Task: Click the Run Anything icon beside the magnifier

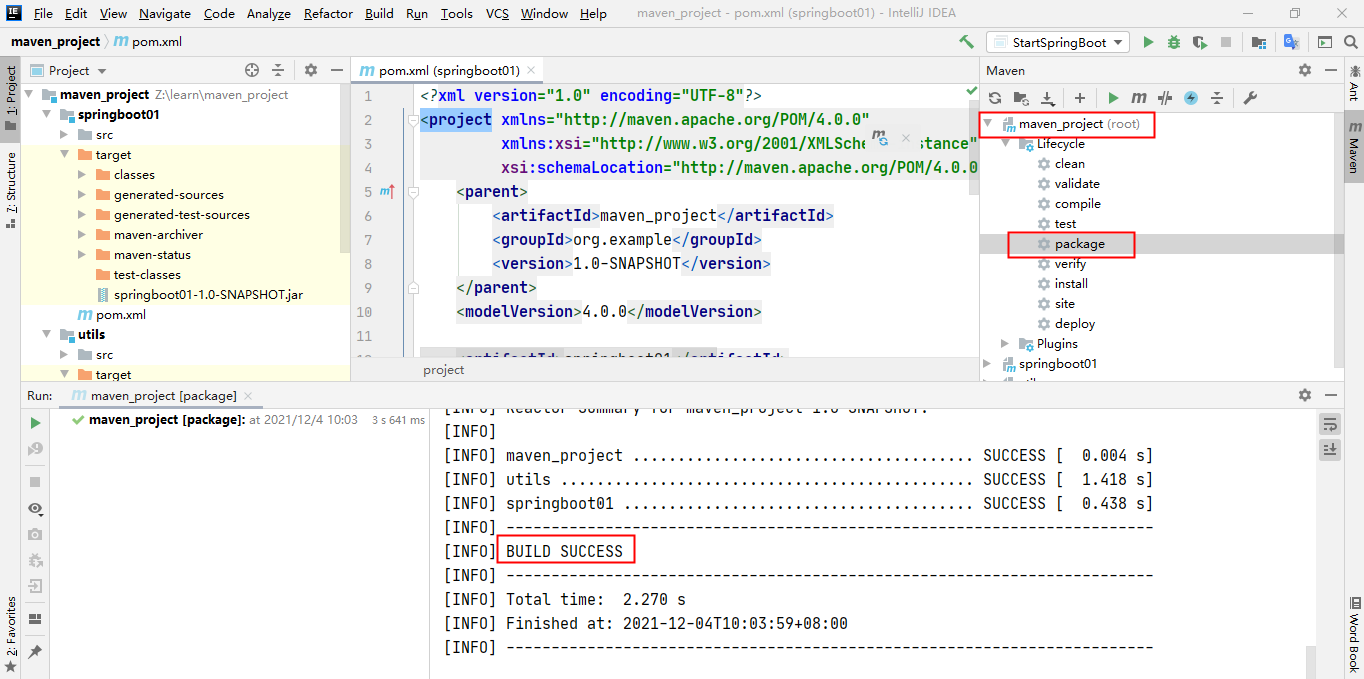Action: point(1325,42)
